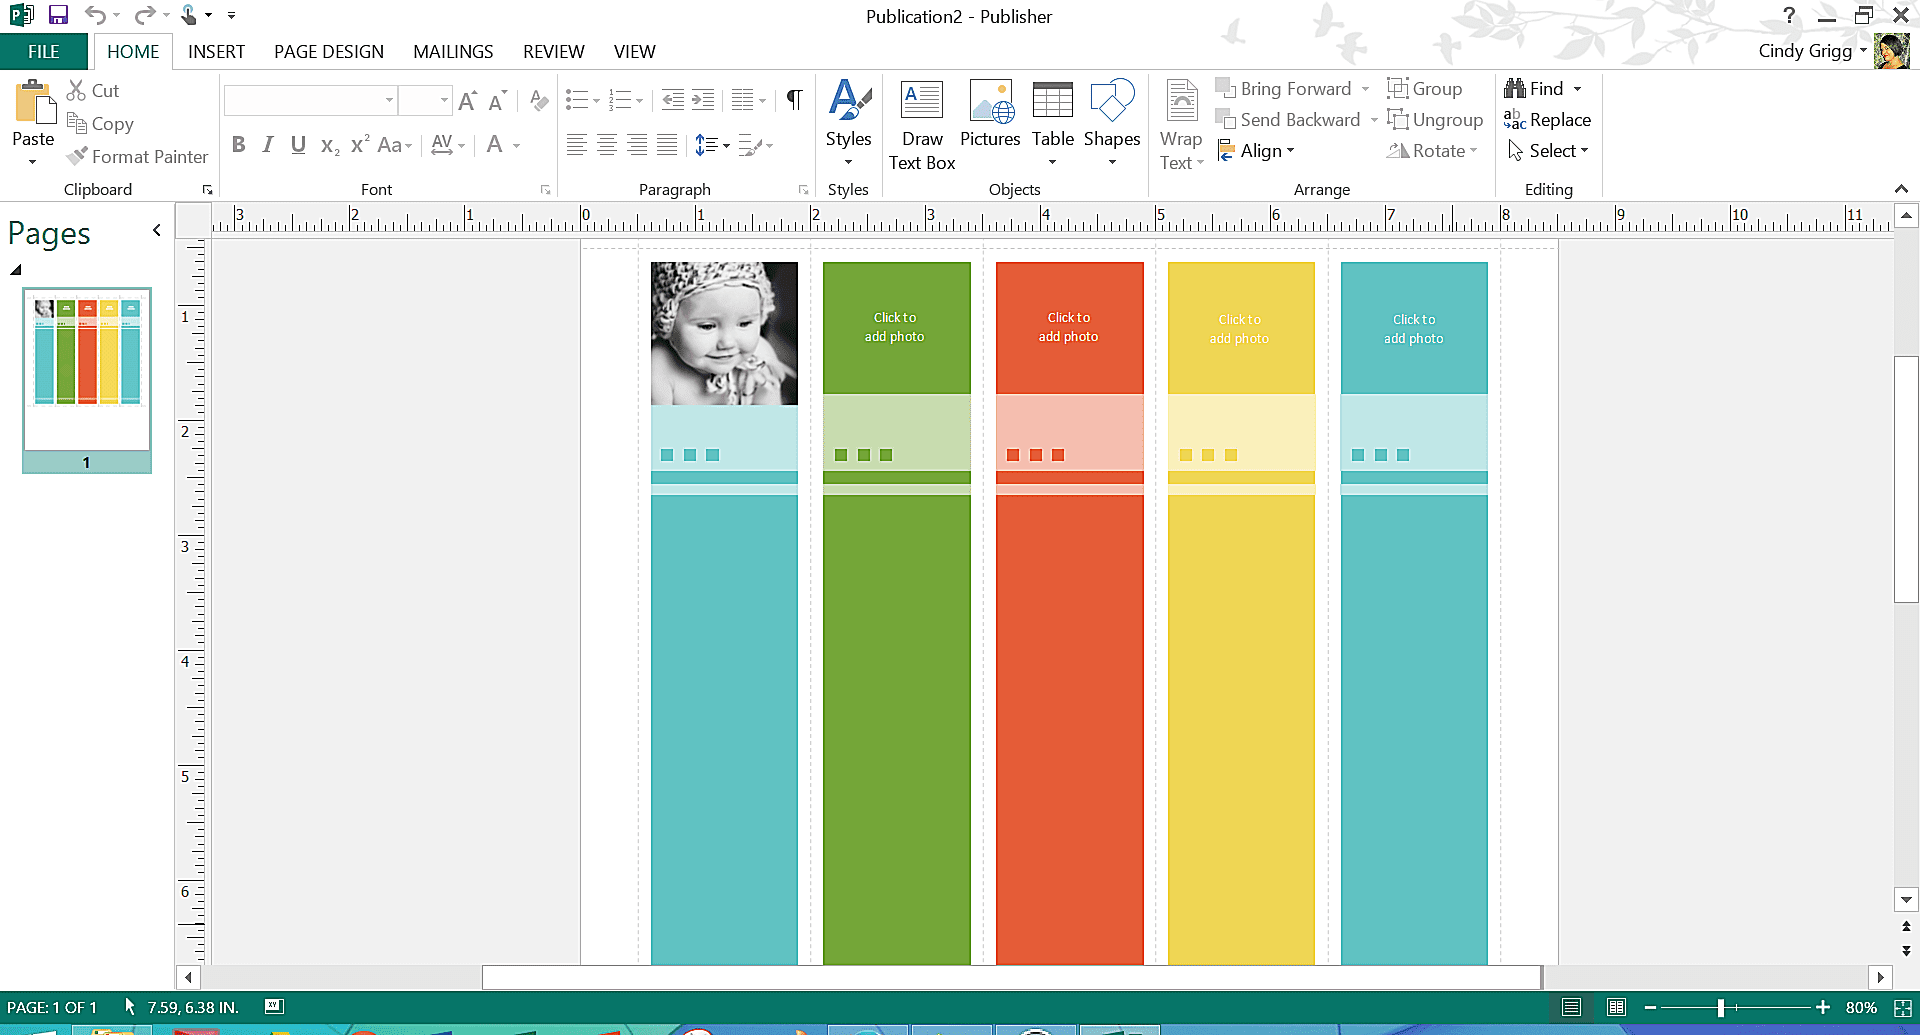The height and width of the screenshot is (1035, 1920).
Task: Align text right
Action: tap(637, 145)
